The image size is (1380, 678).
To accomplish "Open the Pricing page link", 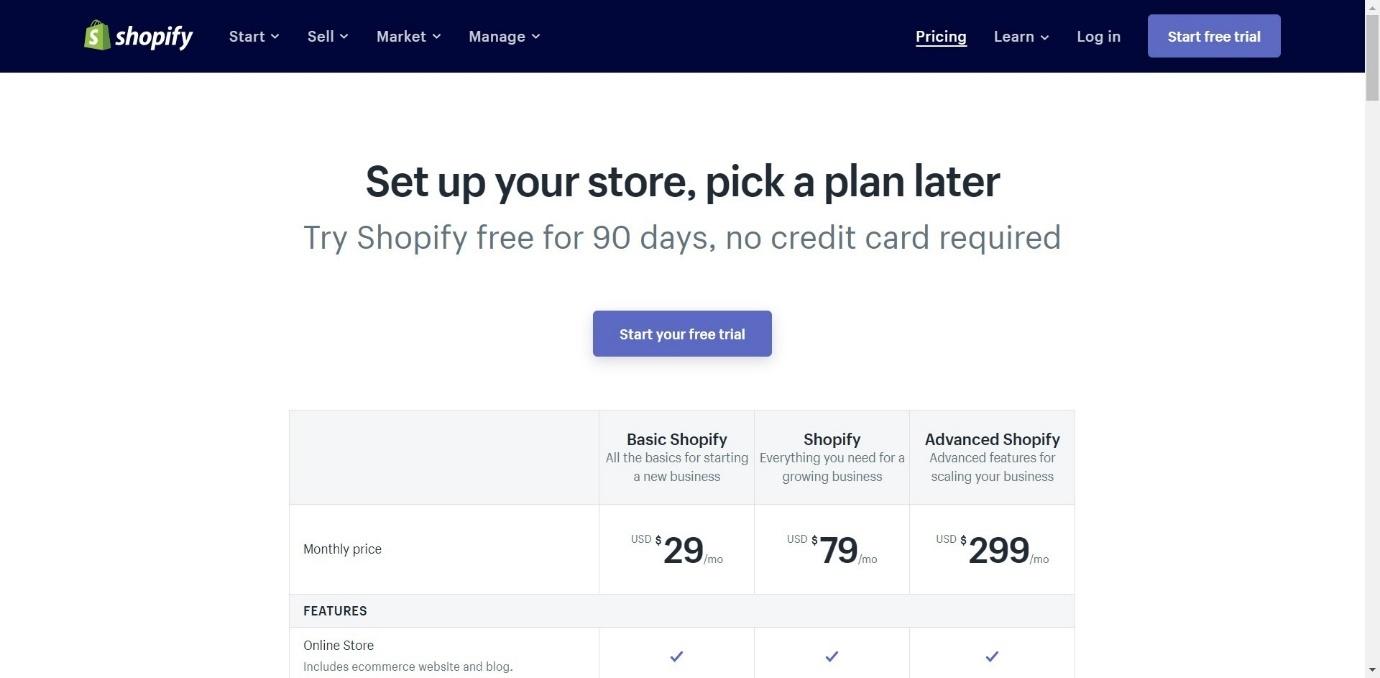I will click(x=941, y=36).
